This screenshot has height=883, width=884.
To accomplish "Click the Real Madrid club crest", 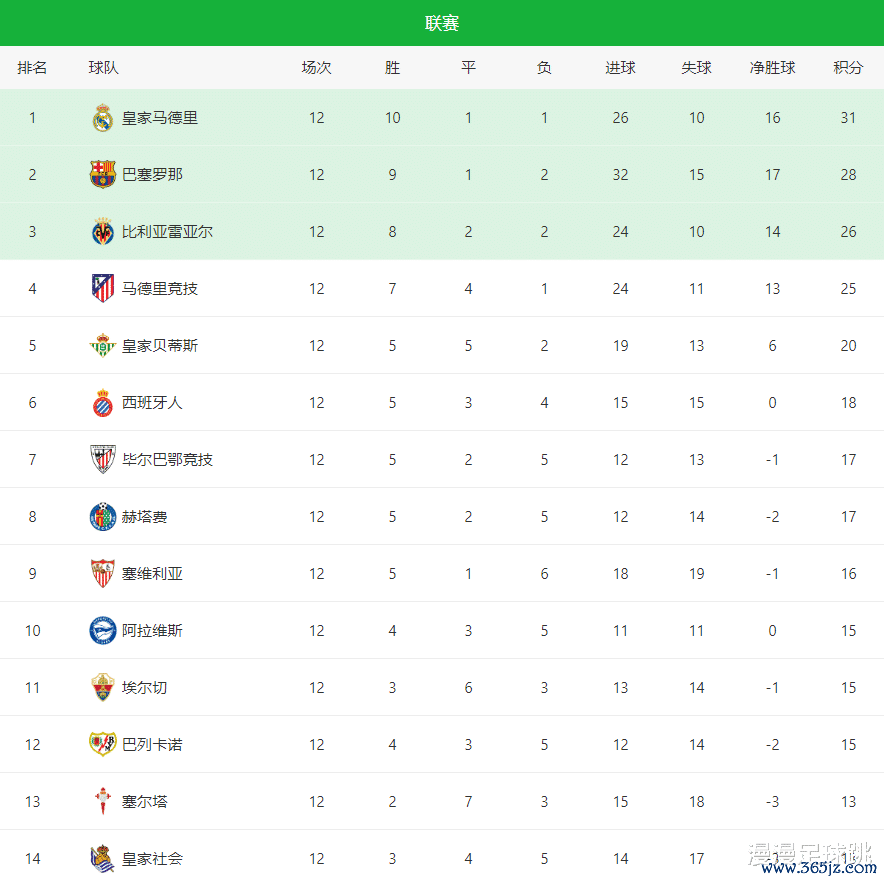I will (x=103, y=118).
